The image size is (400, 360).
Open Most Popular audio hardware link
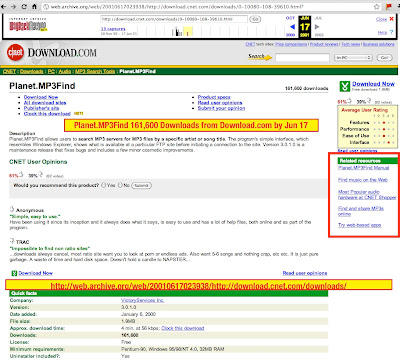367,195
